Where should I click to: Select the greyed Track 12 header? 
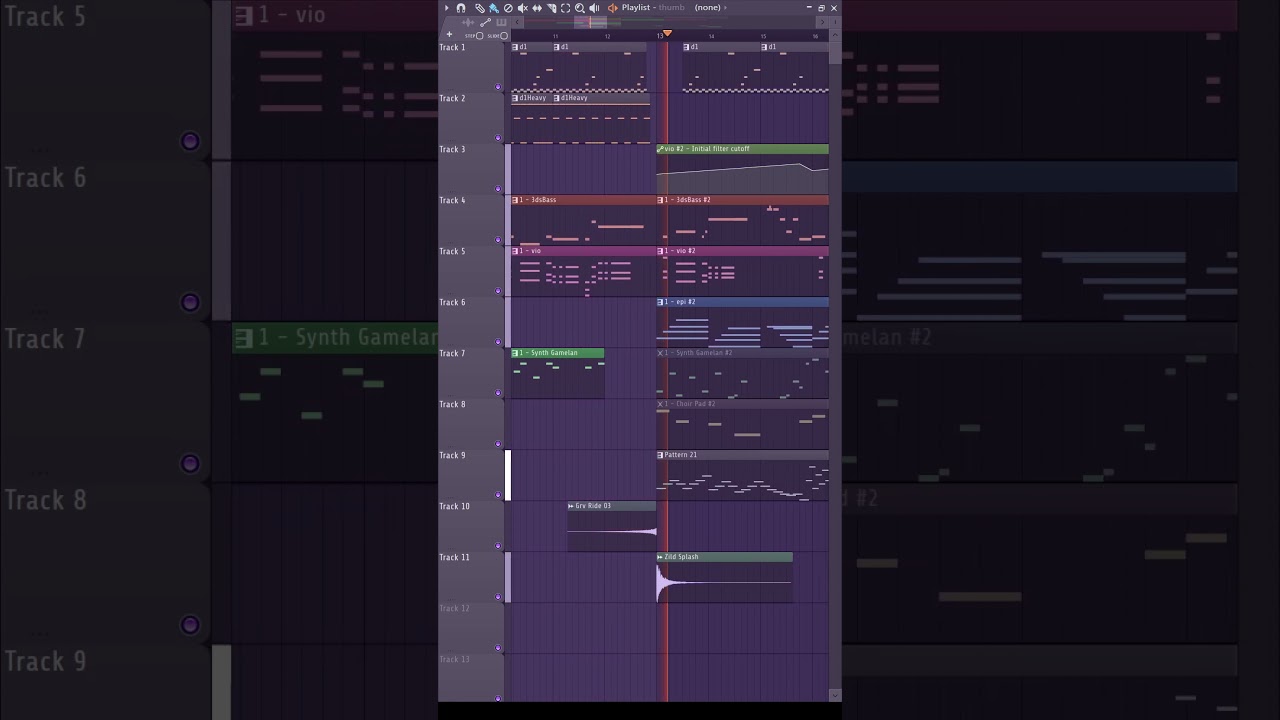pos(471,627)
